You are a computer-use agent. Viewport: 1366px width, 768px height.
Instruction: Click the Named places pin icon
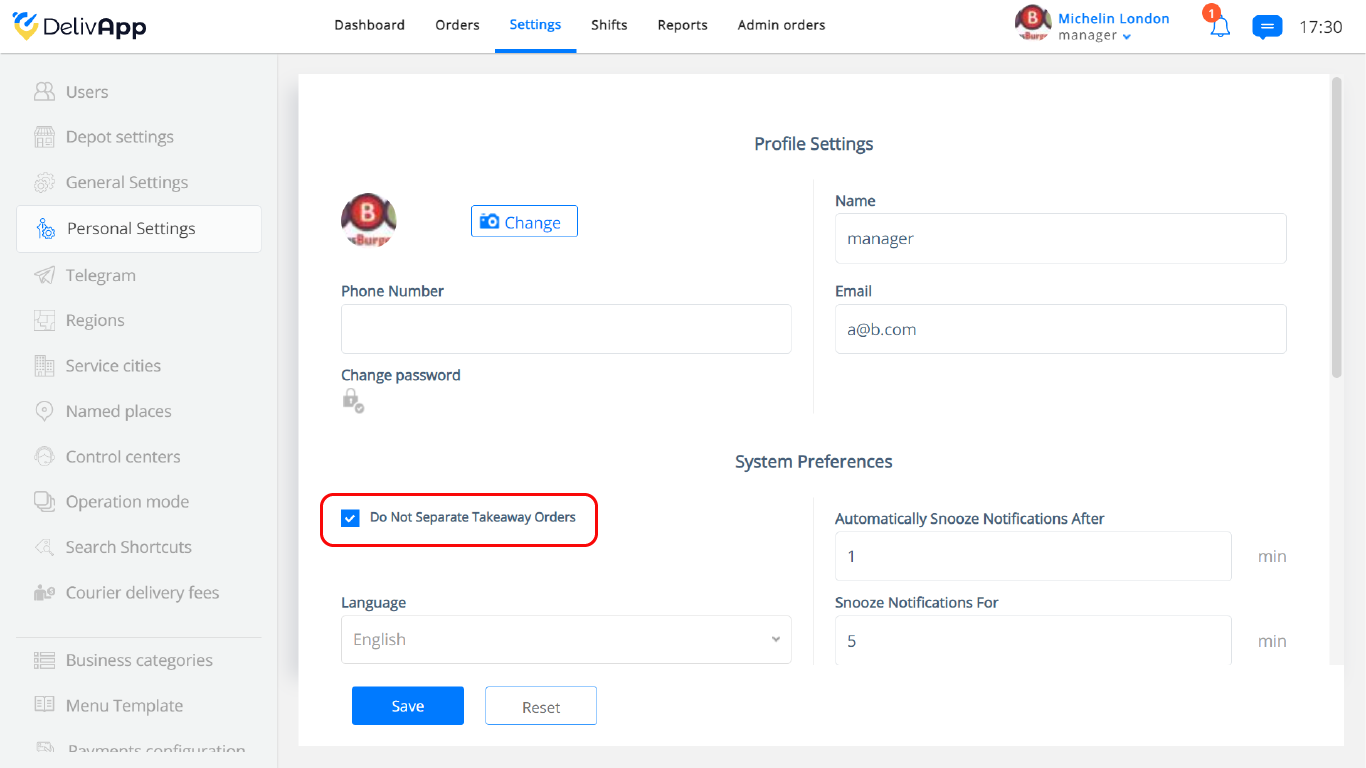pos(44,411)
